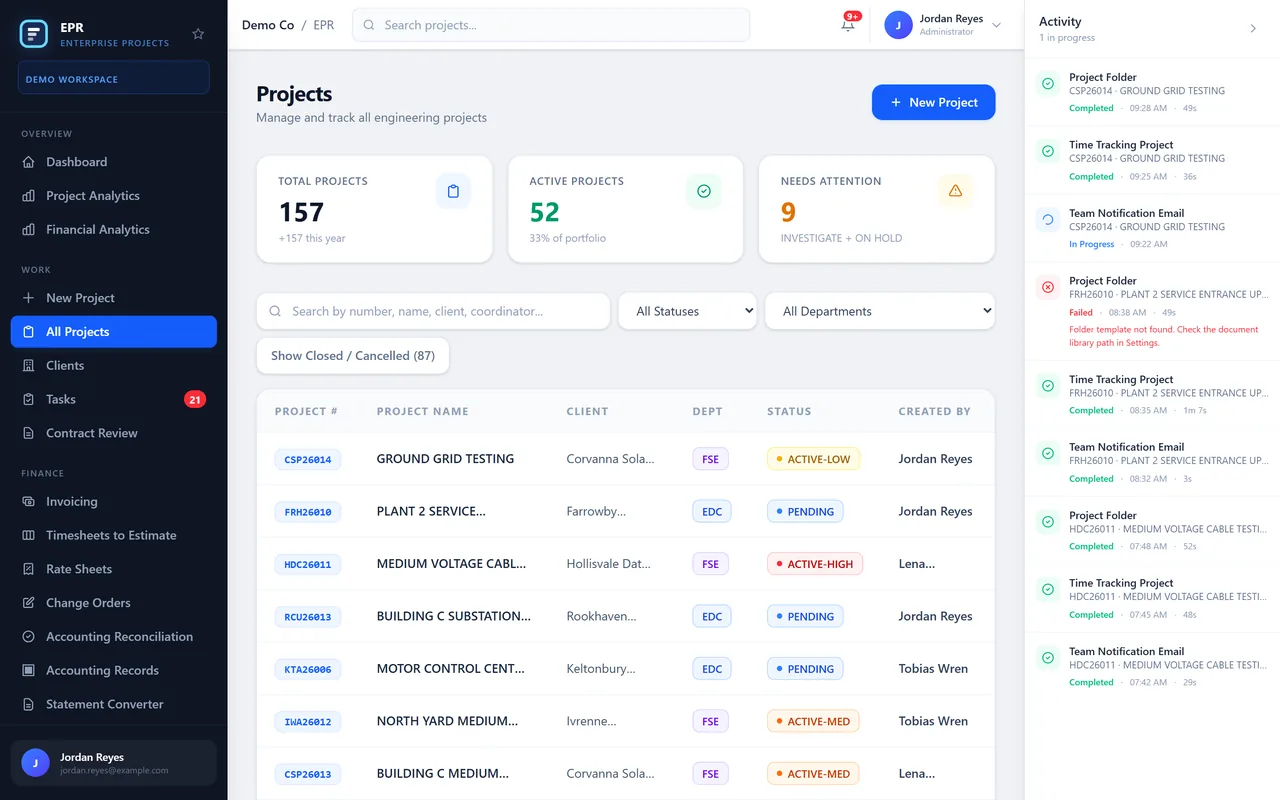1280x800 pixels.
Task: Click the GROUND GRID TESTING project name
Action: [445, 459]
